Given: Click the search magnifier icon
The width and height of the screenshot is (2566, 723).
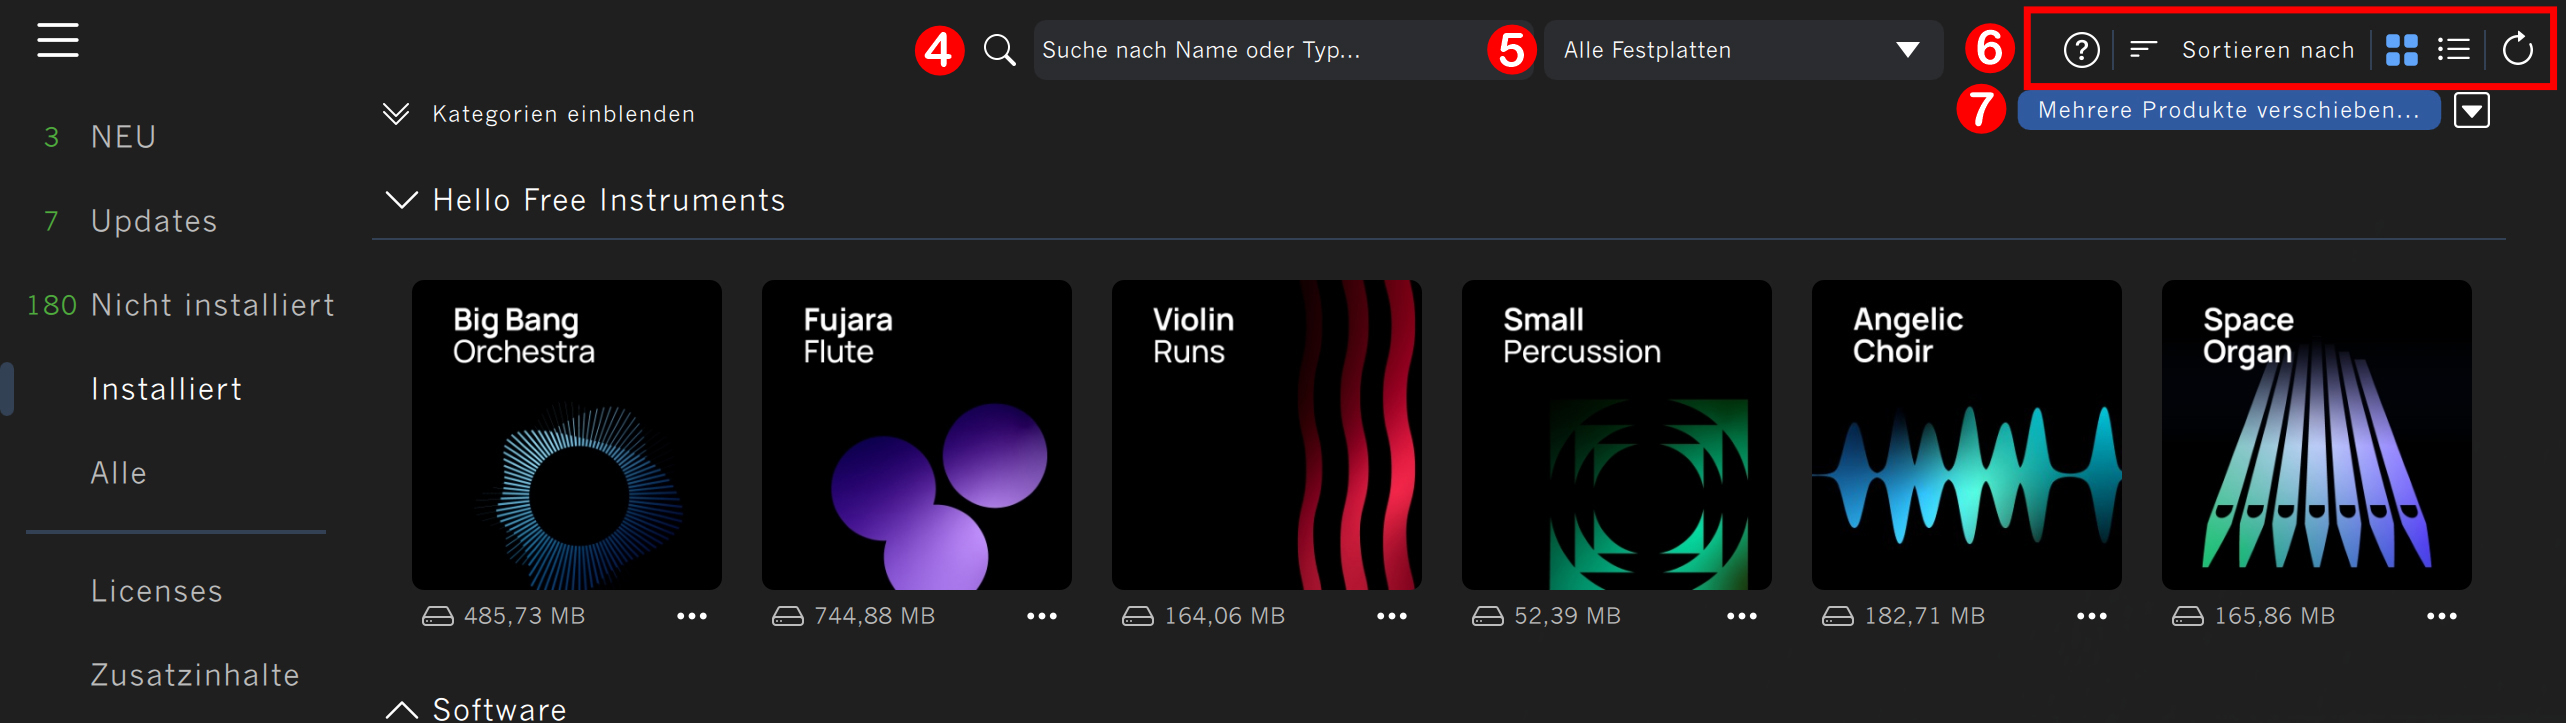Looking at the screenshot, I should (999, 50).
